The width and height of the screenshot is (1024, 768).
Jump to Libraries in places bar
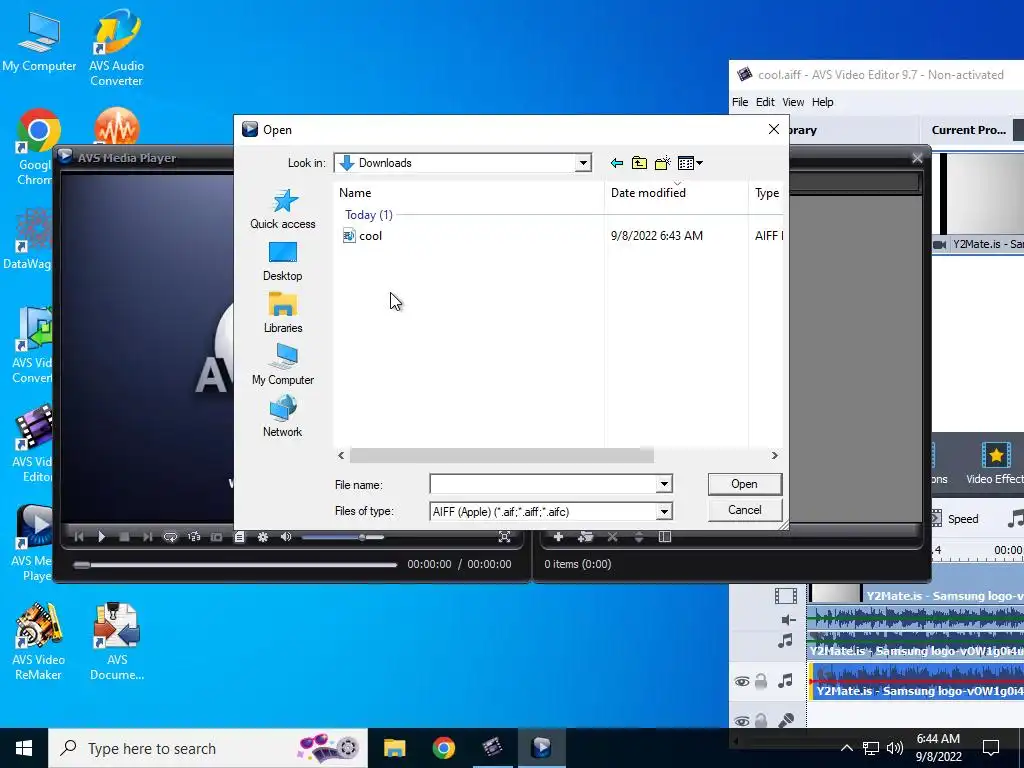pos(283,313)
